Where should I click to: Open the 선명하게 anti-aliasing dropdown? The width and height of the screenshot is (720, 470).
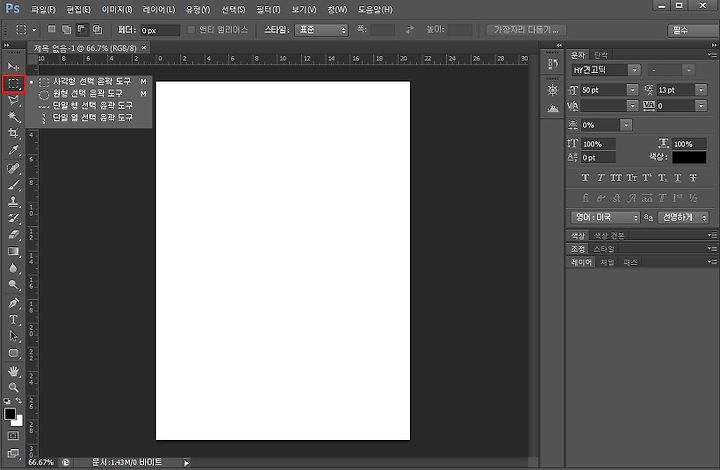point(683,218)
